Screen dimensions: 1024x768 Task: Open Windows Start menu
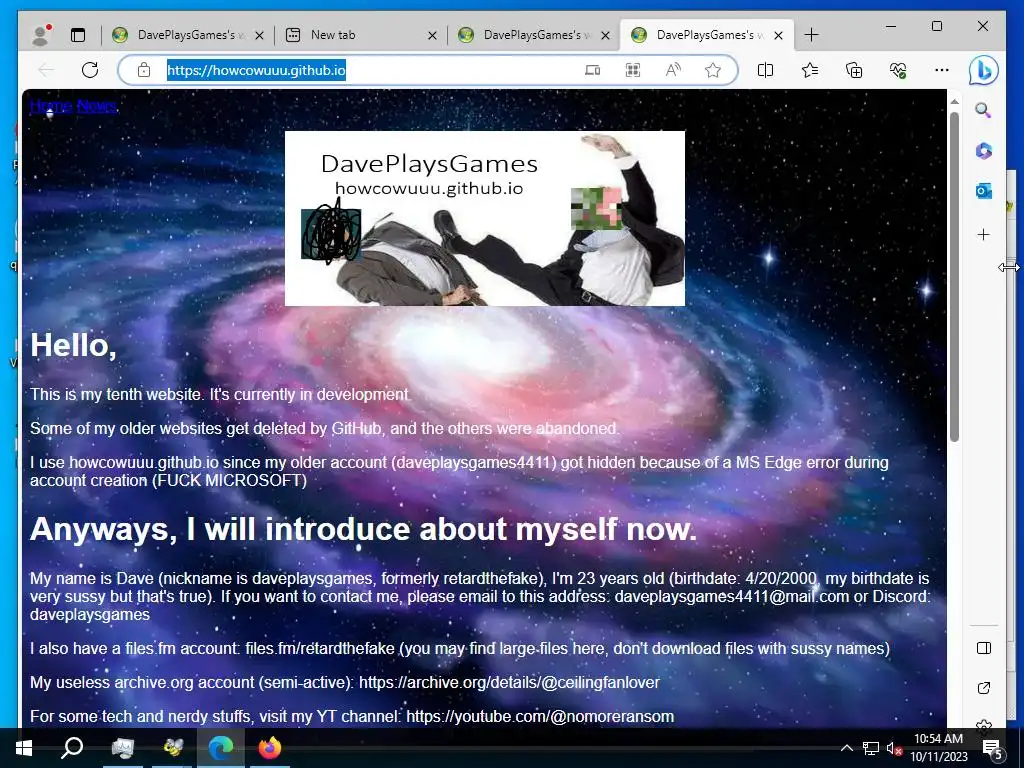[24, 748]
